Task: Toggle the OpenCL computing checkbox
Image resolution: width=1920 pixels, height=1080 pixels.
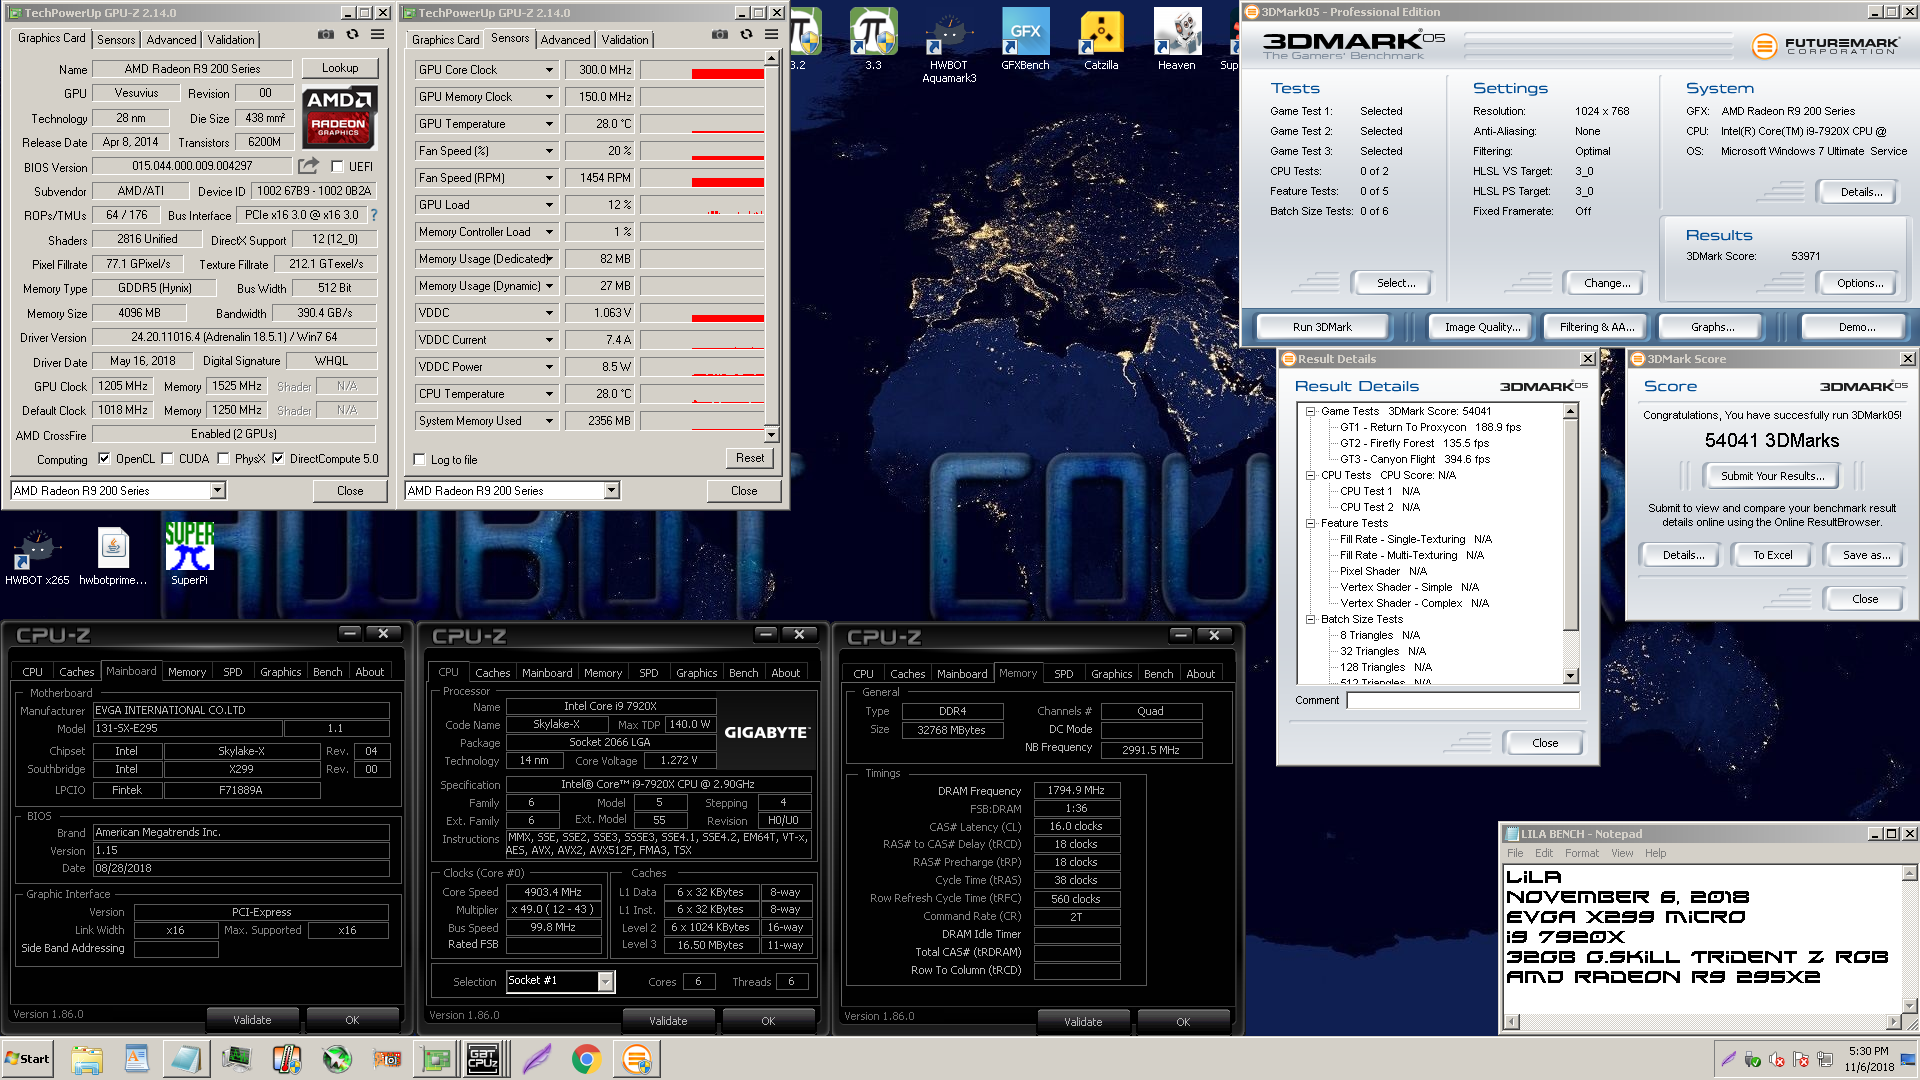Action: click(104, 459)
